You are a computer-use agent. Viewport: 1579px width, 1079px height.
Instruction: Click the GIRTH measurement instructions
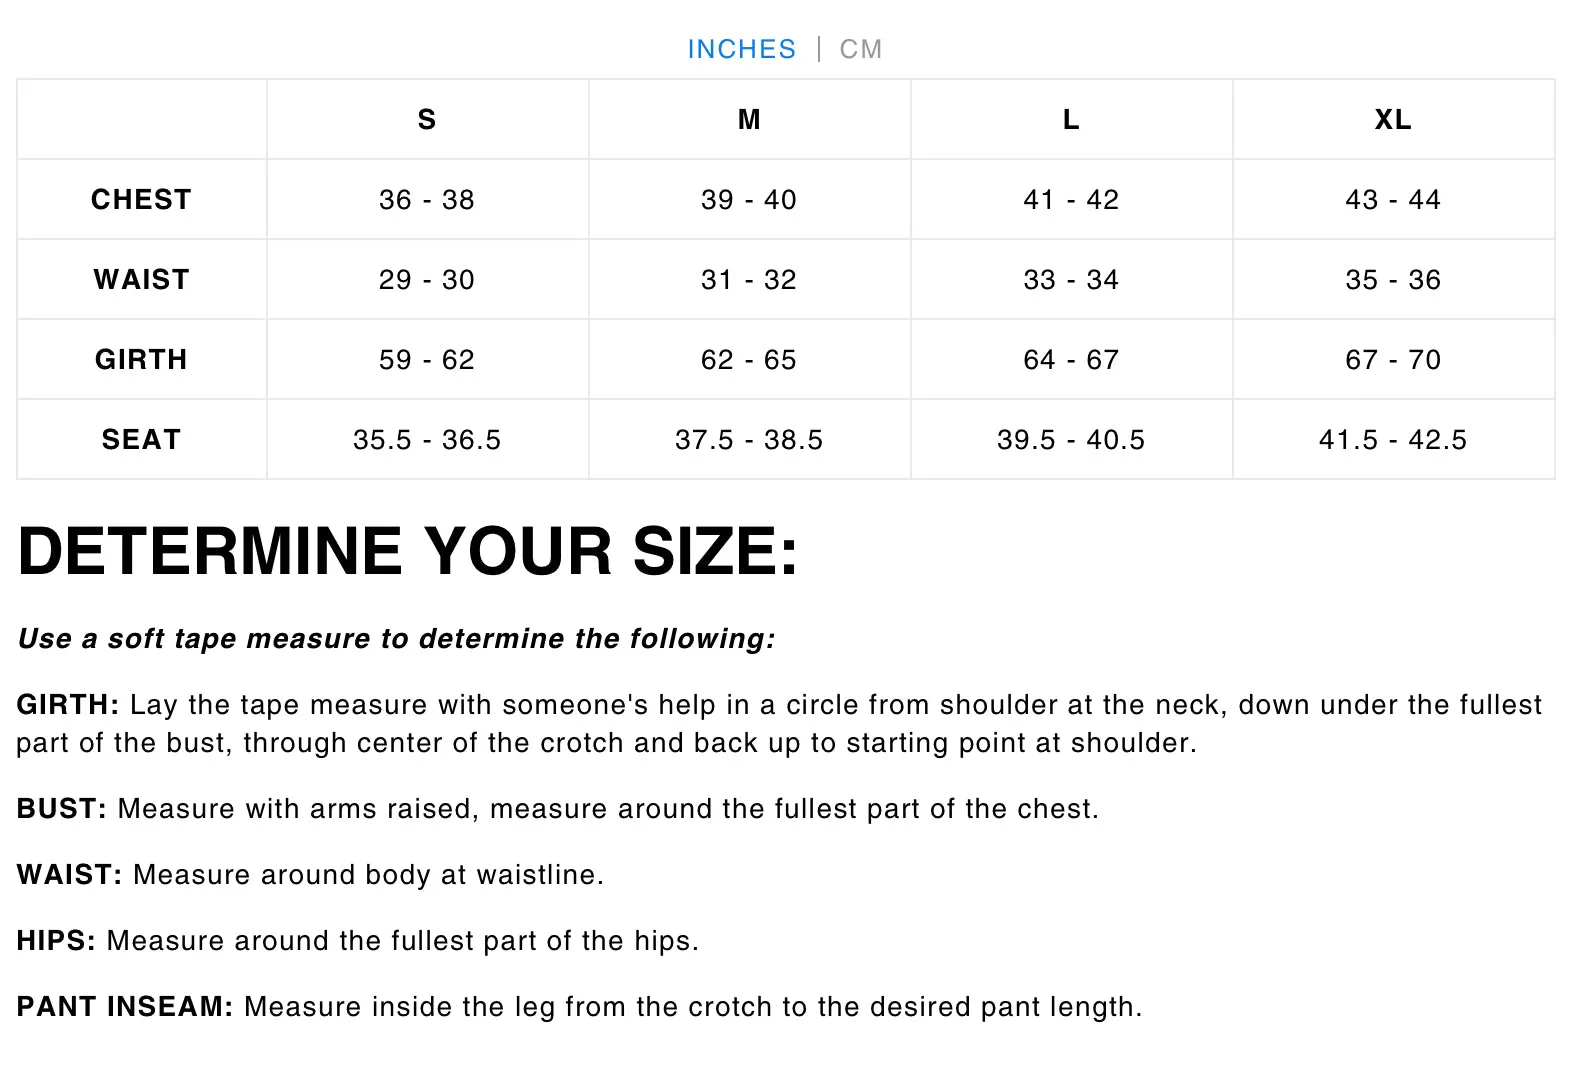click(x=779, y=723)
